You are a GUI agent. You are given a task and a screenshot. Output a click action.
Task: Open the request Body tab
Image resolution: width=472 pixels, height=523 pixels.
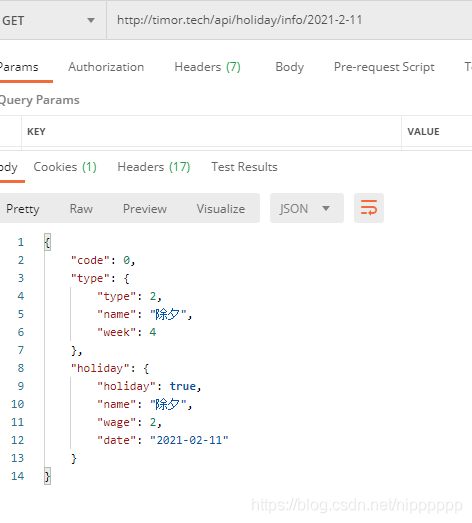click(290, 67)
